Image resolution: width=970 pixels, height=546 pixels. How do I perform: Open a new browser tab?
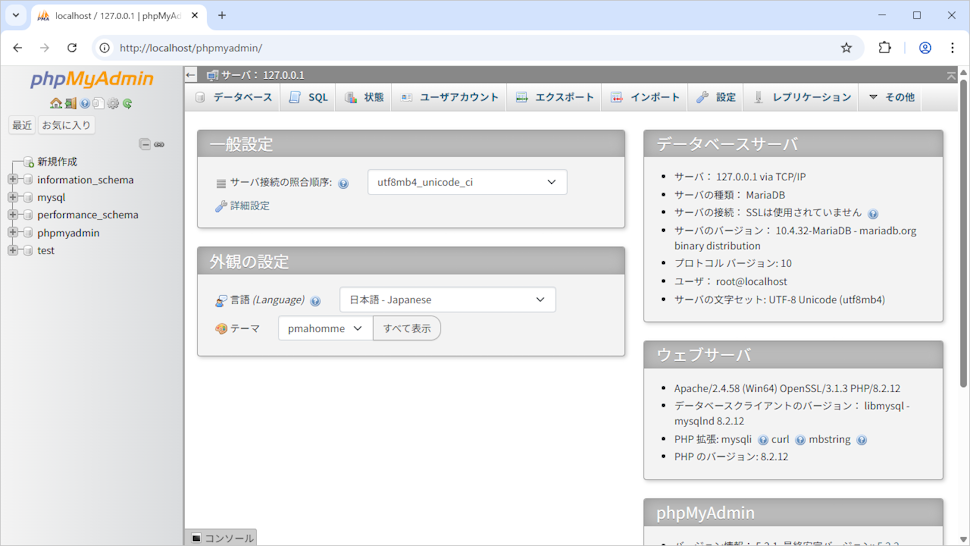(x=221, y=15)
